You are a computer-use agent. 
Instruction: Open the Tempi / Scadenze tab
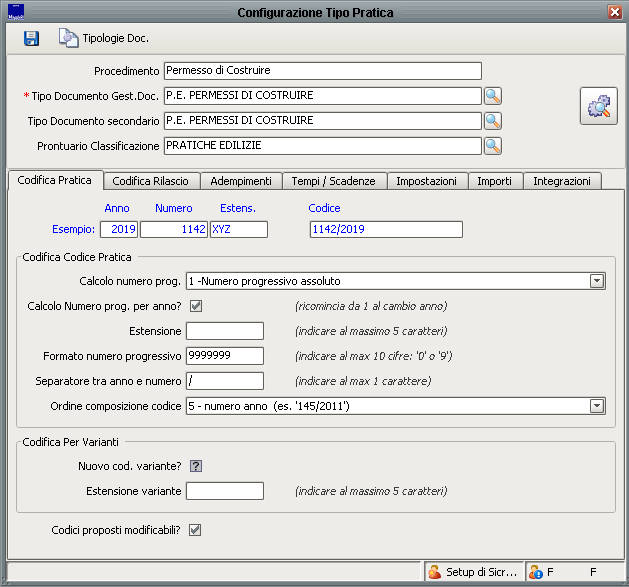tap(333, 181)
